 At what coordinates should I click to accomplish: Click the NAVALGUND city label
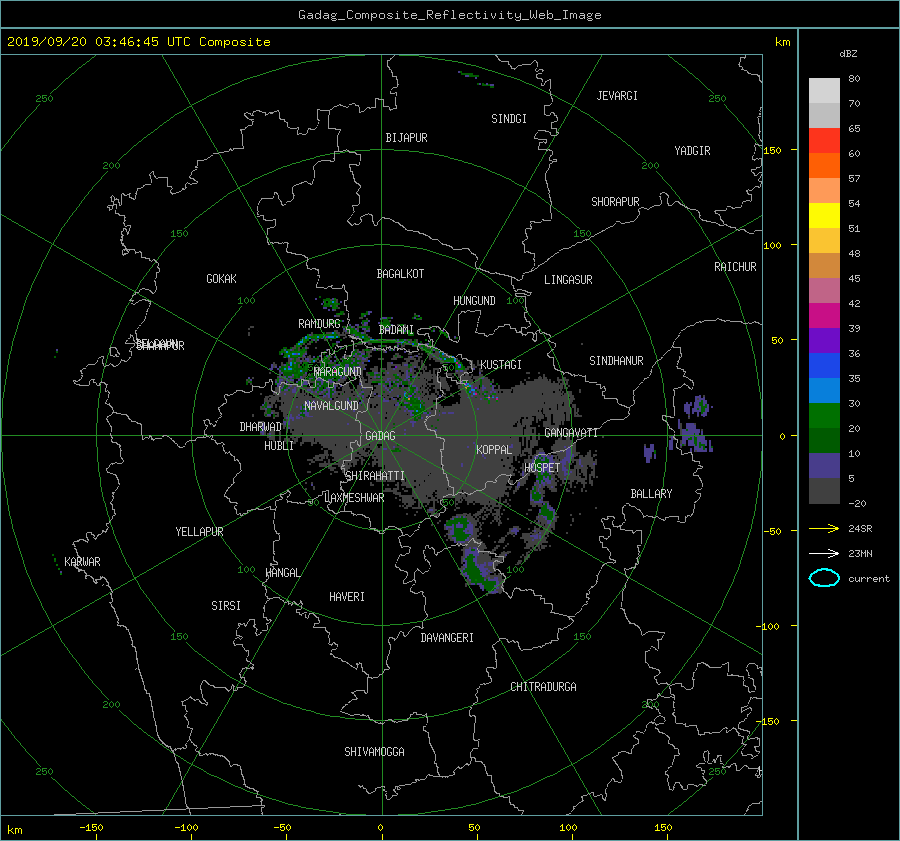point(331,406)
